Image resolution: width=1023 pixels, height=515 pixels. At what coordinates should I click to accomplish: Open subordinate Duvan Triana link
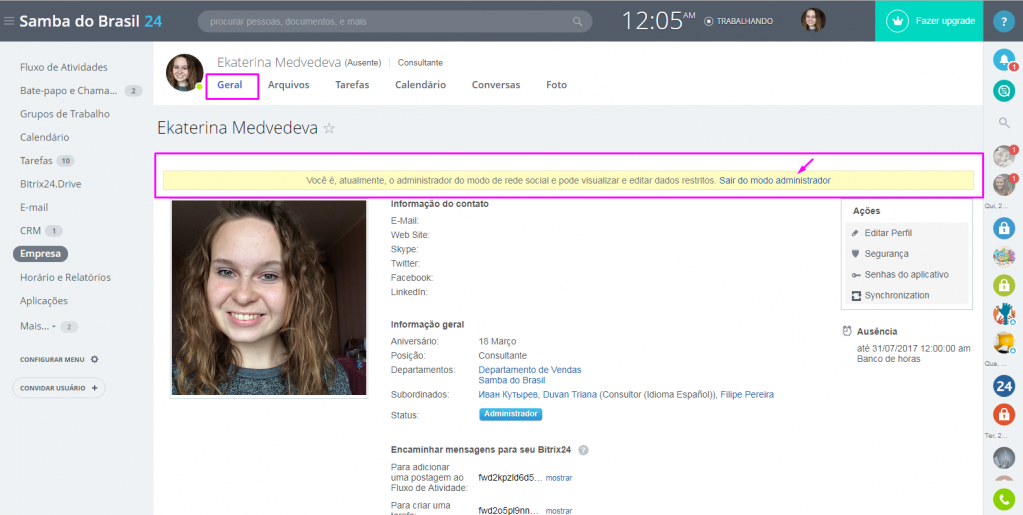point(570,394)
